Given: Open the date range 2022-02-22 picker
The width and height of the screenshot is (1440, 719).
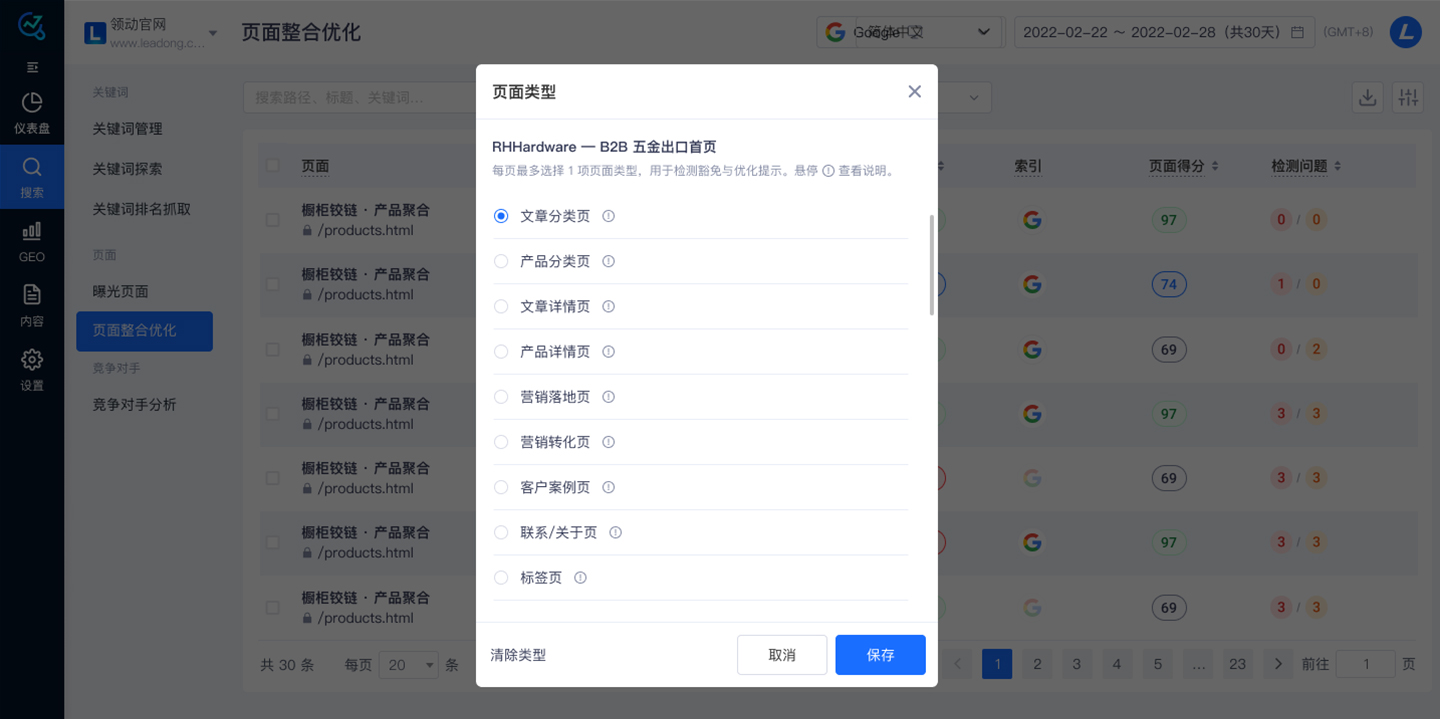Looking at the screenshot, I should pyautogui.click(x=1165, y=32).
